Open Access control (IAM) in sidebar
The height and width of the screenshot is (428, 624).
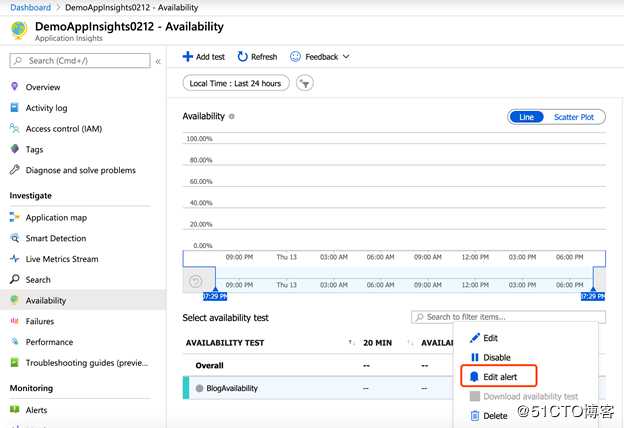pyautogui.click(x=64, y=129)
